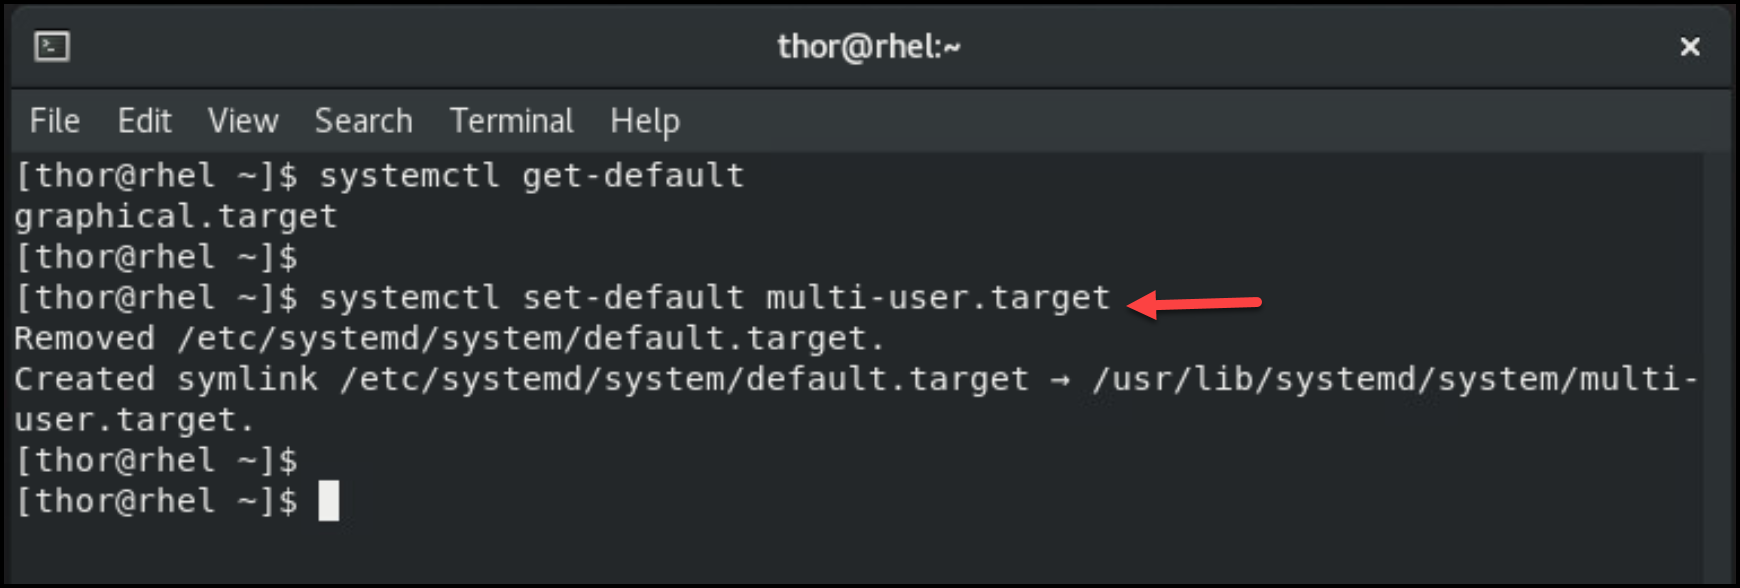Click the systemctl get-default command text

point(531,176)
